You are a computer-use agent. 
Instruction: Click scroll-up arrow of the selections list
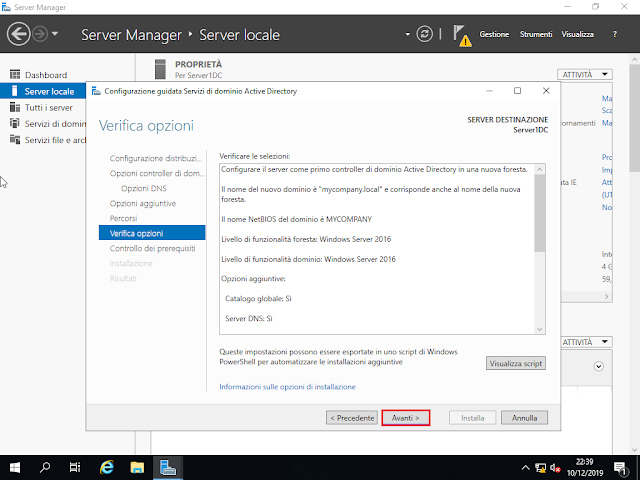coord(540,169)
